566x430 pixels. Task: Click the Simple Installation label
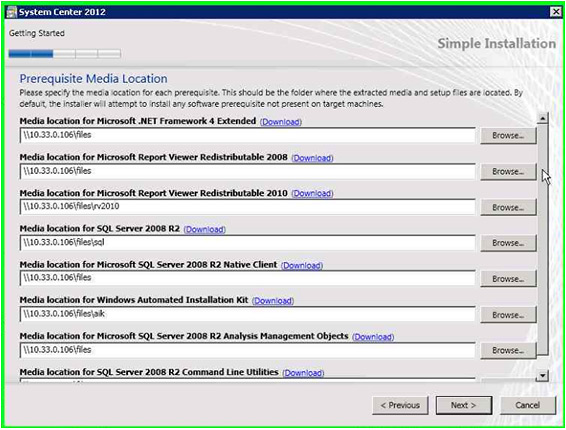(497, 43)
